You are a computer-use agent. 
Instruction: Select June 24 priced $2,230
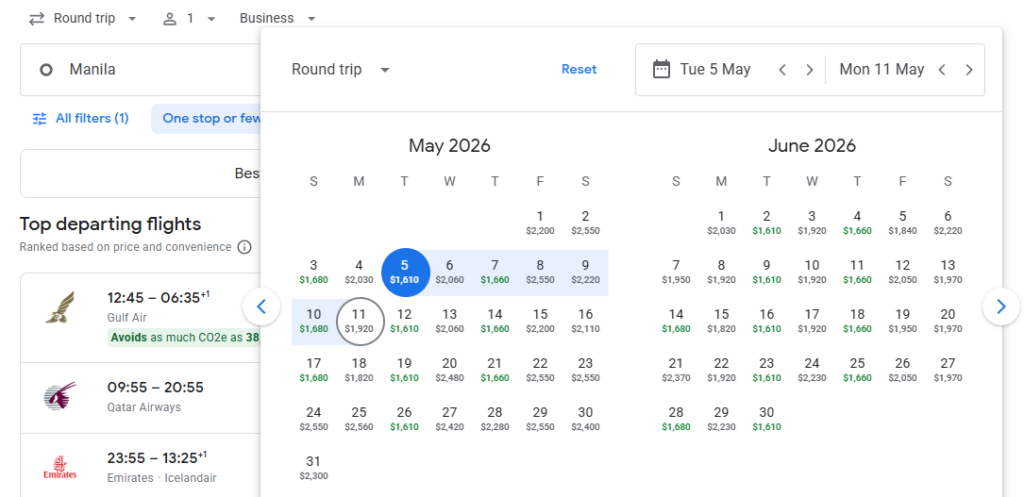point(812,370)
